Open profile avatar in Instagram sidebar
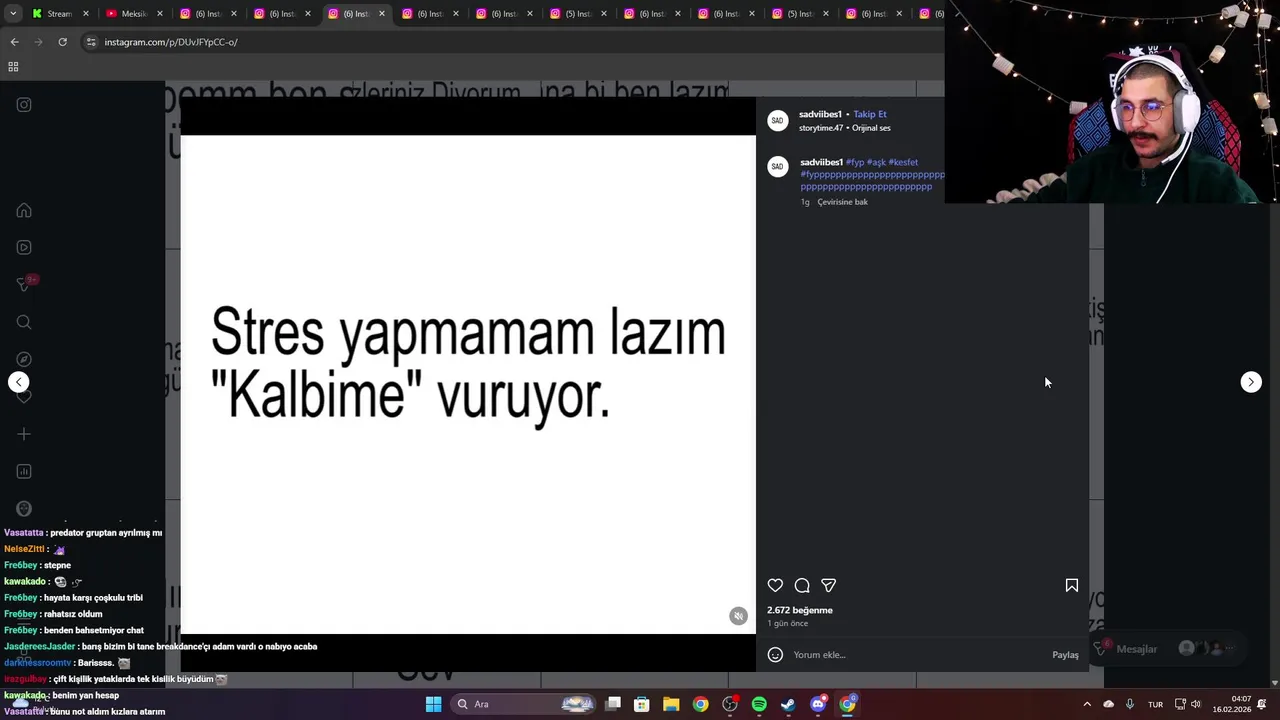1280x720 pixels. 24,509
